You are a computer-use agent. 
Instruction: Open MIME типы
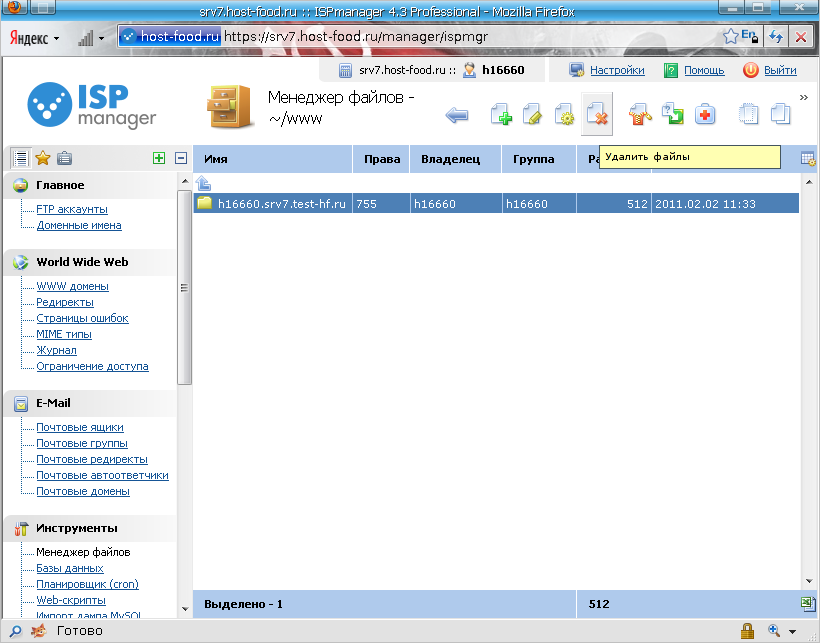pos(64,334)
